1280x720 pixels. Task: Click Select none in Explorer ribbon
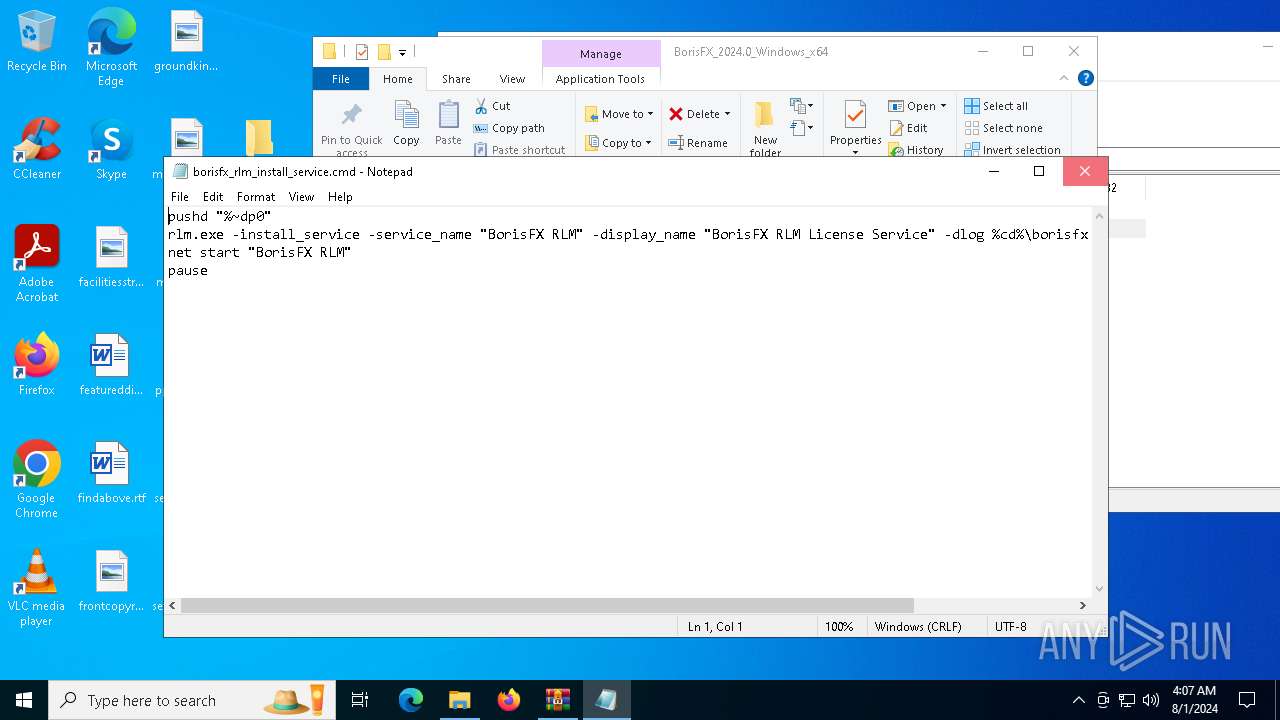point(1003,128)
